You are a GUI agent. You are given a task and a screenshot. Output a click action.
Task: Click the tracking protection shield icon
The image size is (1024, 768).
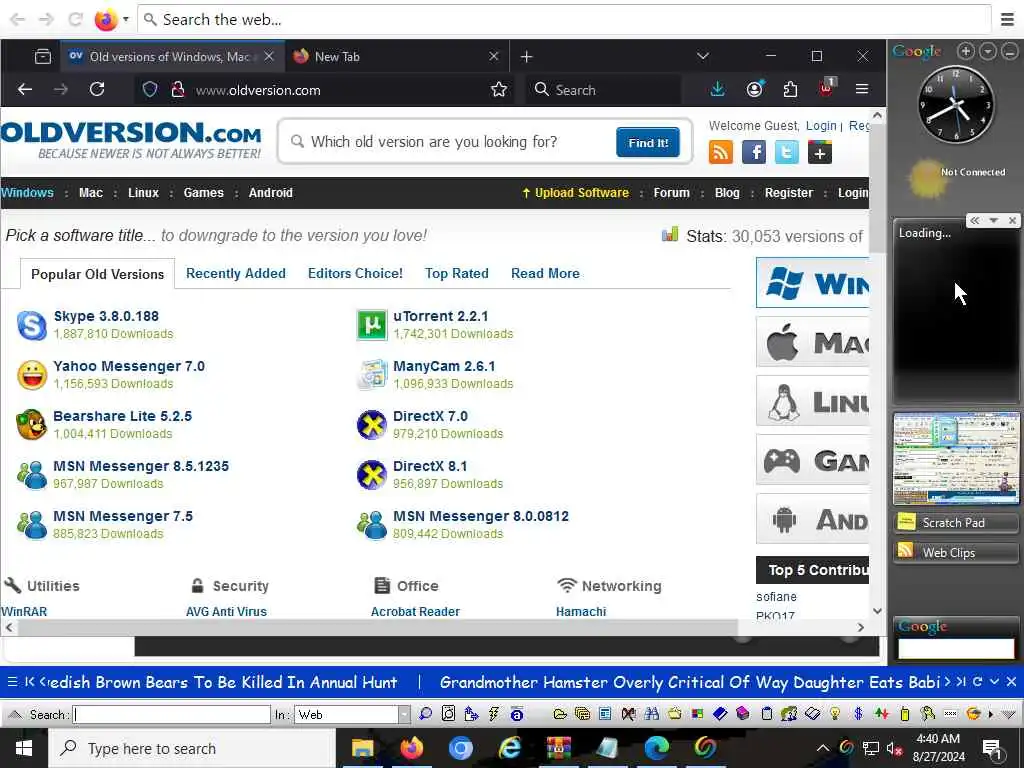click(x=150, y=89)
